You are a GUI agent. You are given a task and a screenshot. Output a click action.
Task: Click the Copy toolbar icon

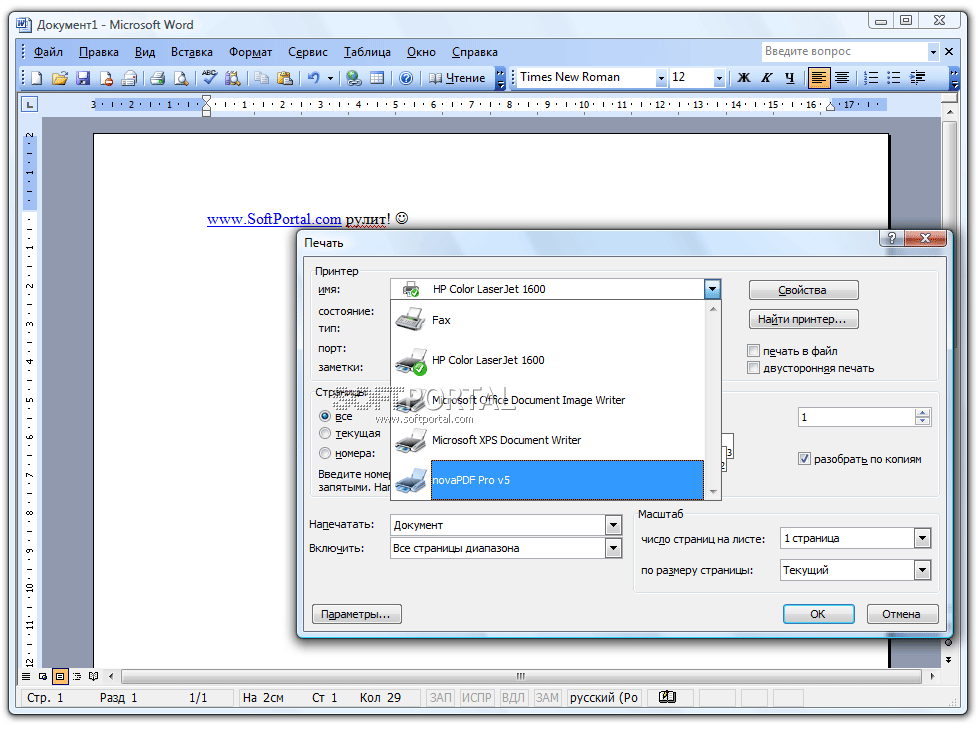click(x=261, y=77)
